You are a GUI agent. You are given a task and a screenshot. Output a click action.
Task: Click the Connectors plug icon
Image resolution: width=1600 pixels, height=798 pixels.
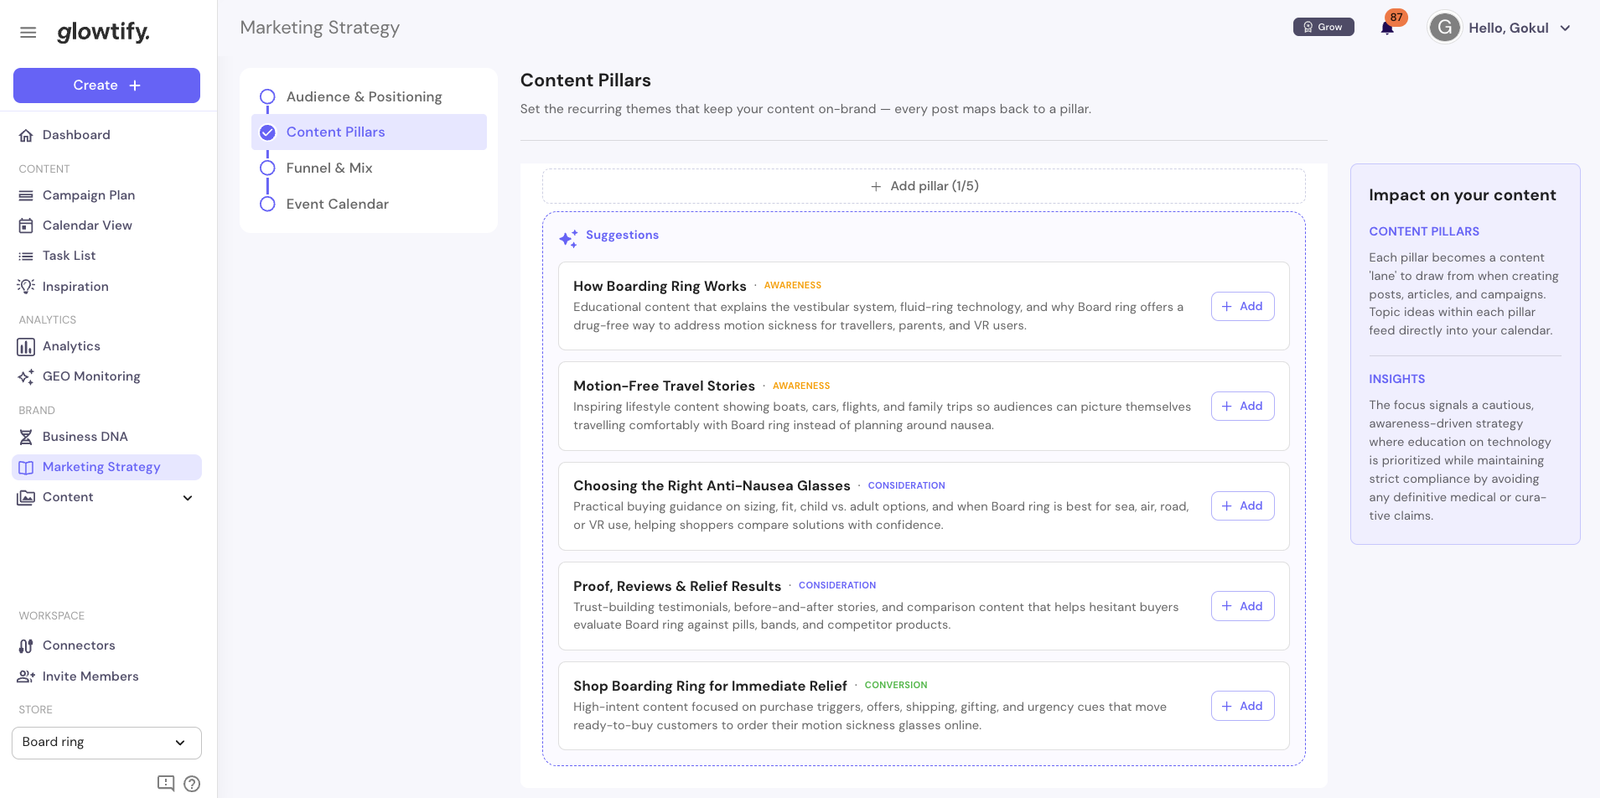26,646
